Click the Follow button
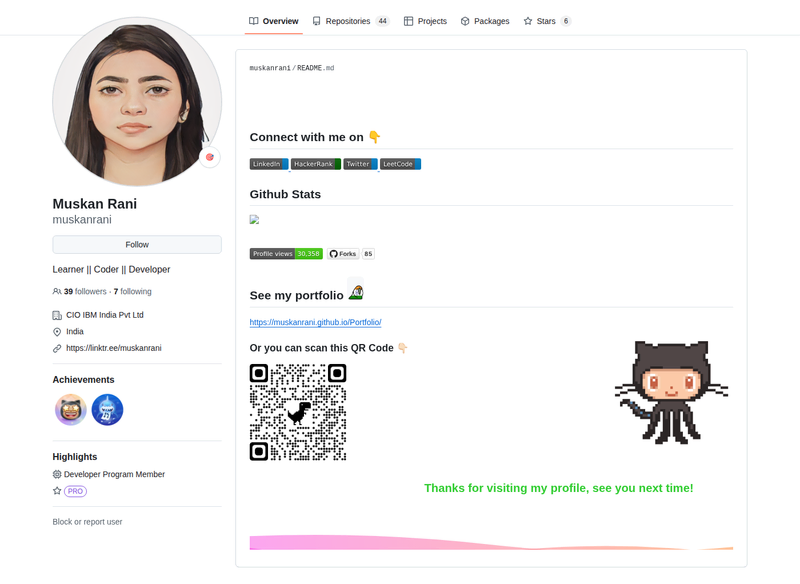 (137, 245)
